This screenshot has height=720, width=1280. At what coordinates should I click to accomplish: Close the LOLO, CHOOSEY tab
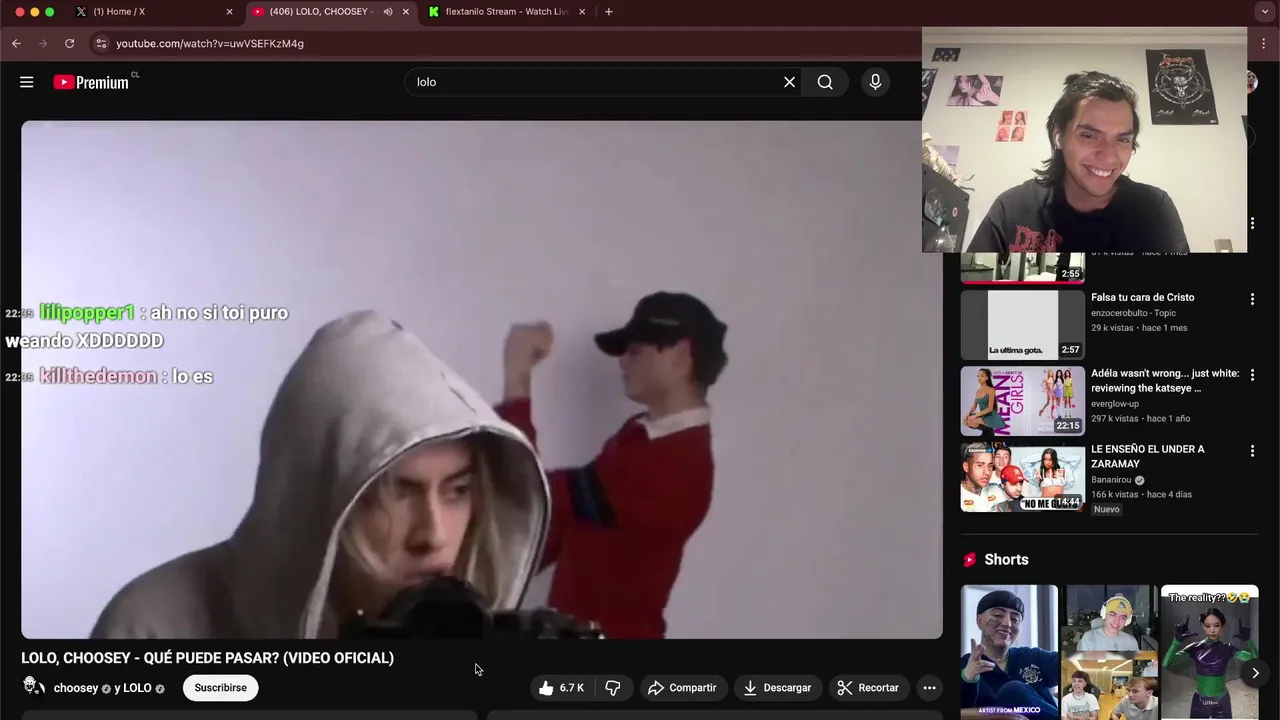pos(405,12)
